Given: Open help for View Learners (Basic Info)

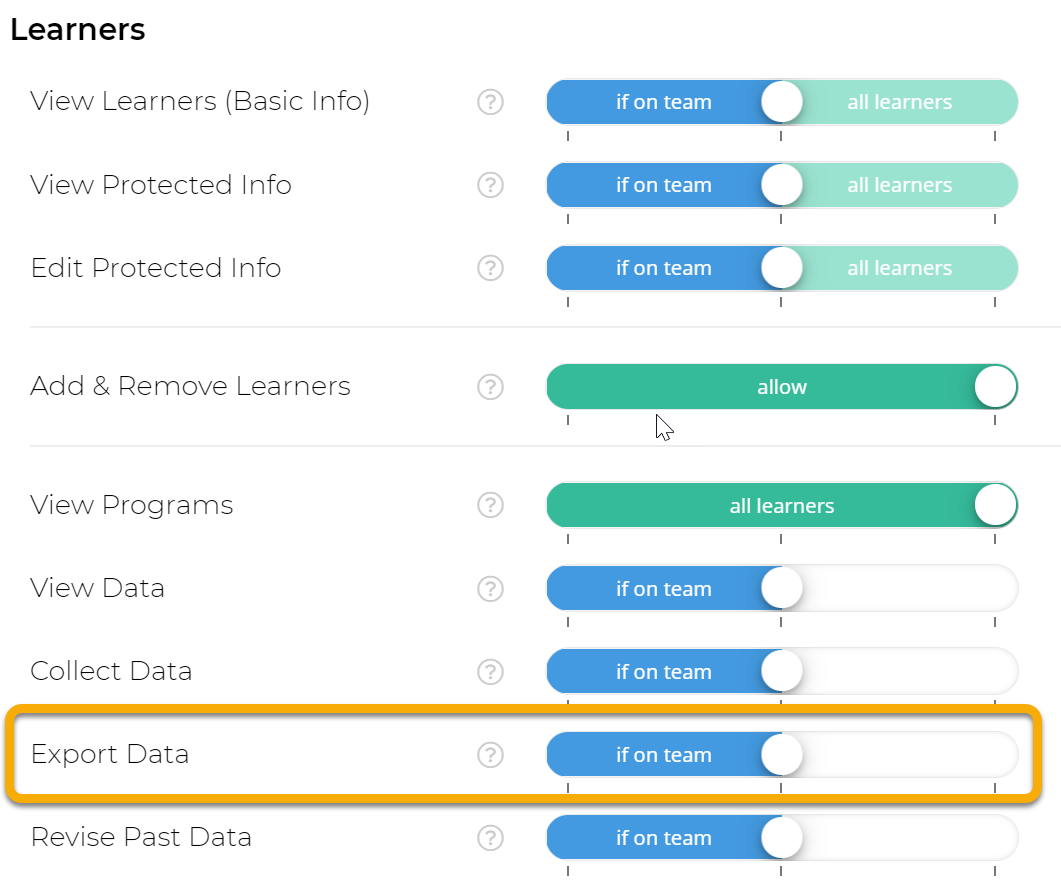Looking at the screenshot, I should 490,102.
